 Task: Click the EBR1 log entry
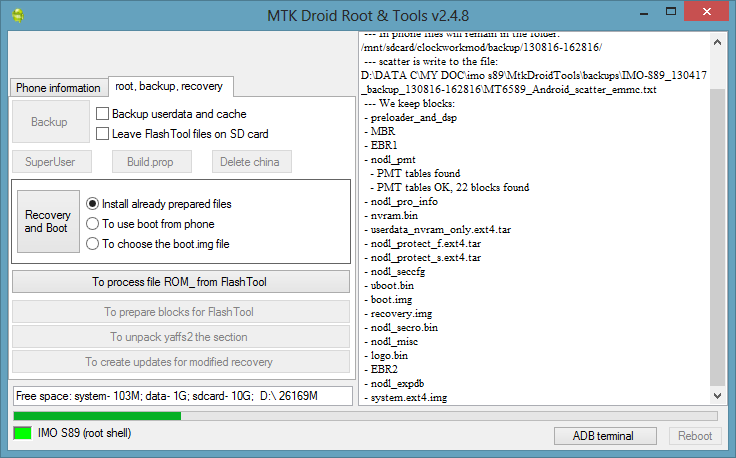coord(381,145)
